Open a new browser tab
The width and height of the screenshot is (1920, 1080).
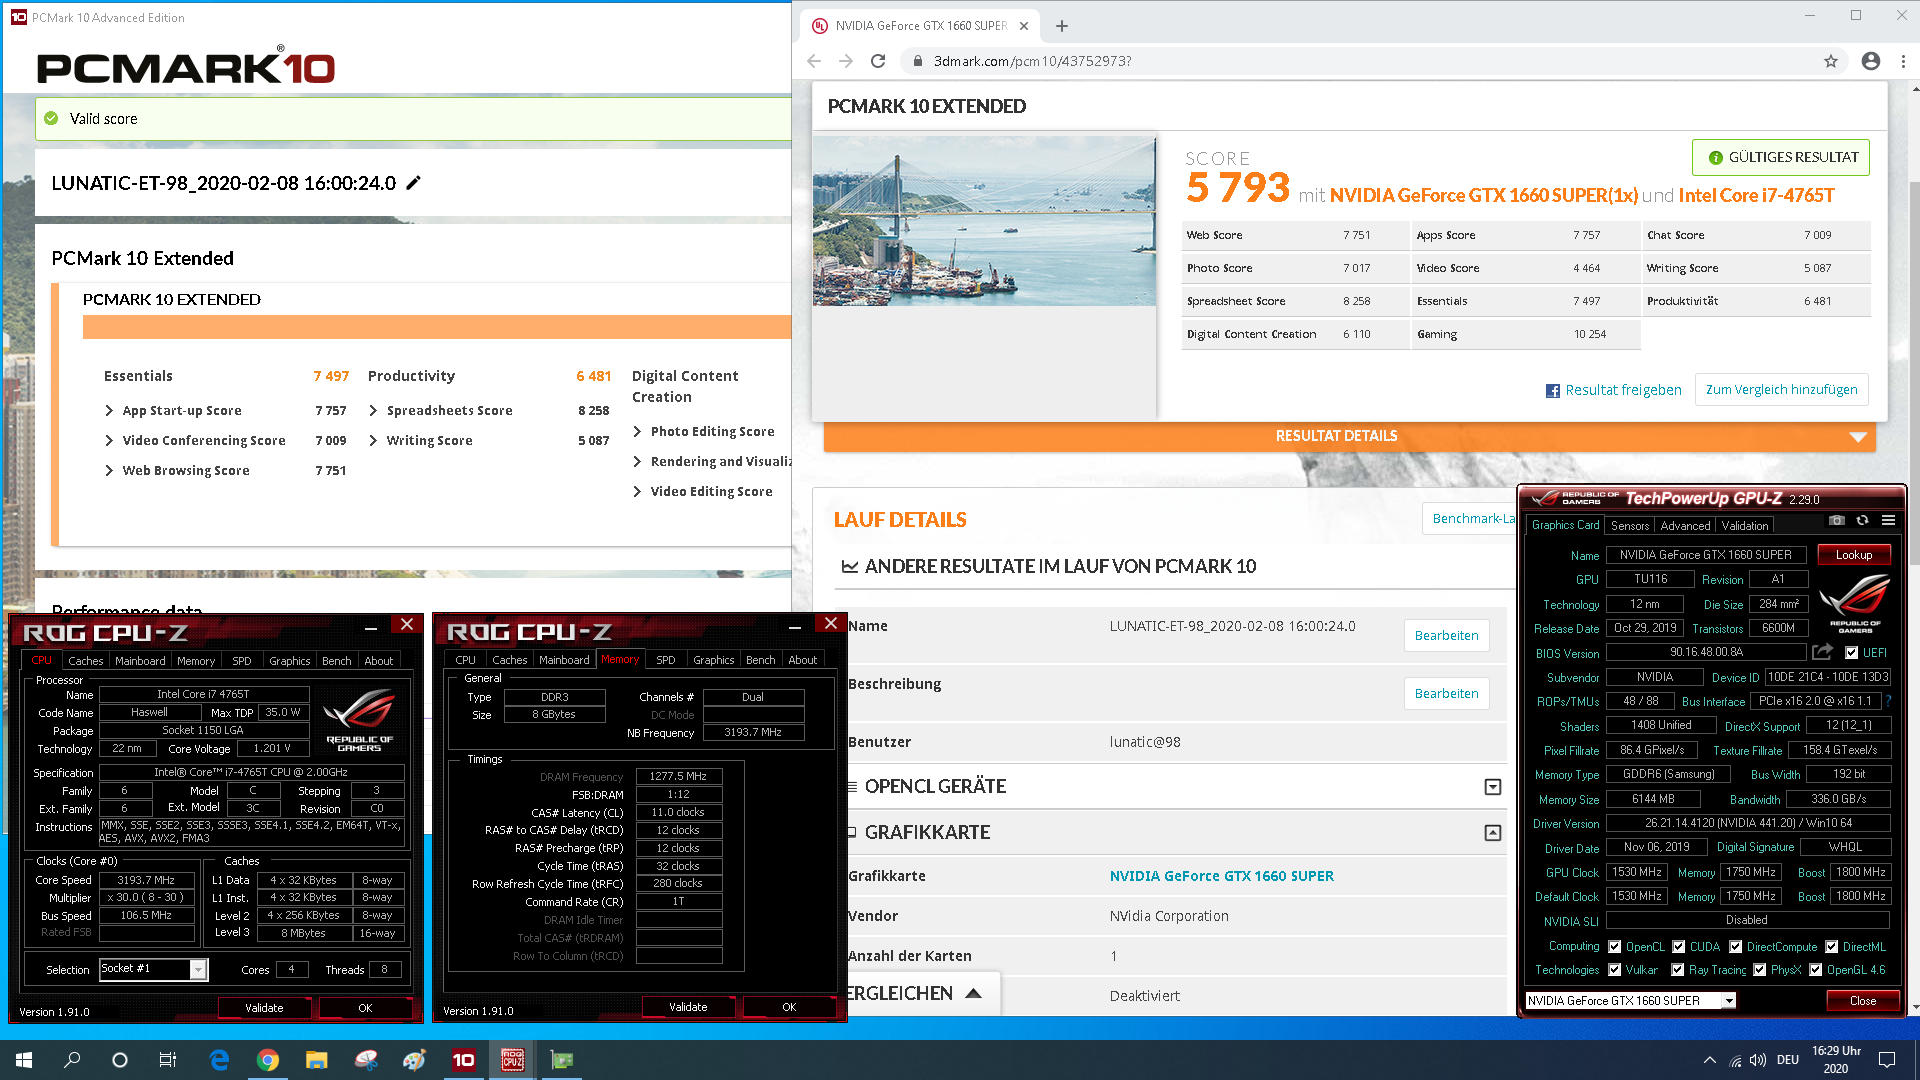[1062, 26]
